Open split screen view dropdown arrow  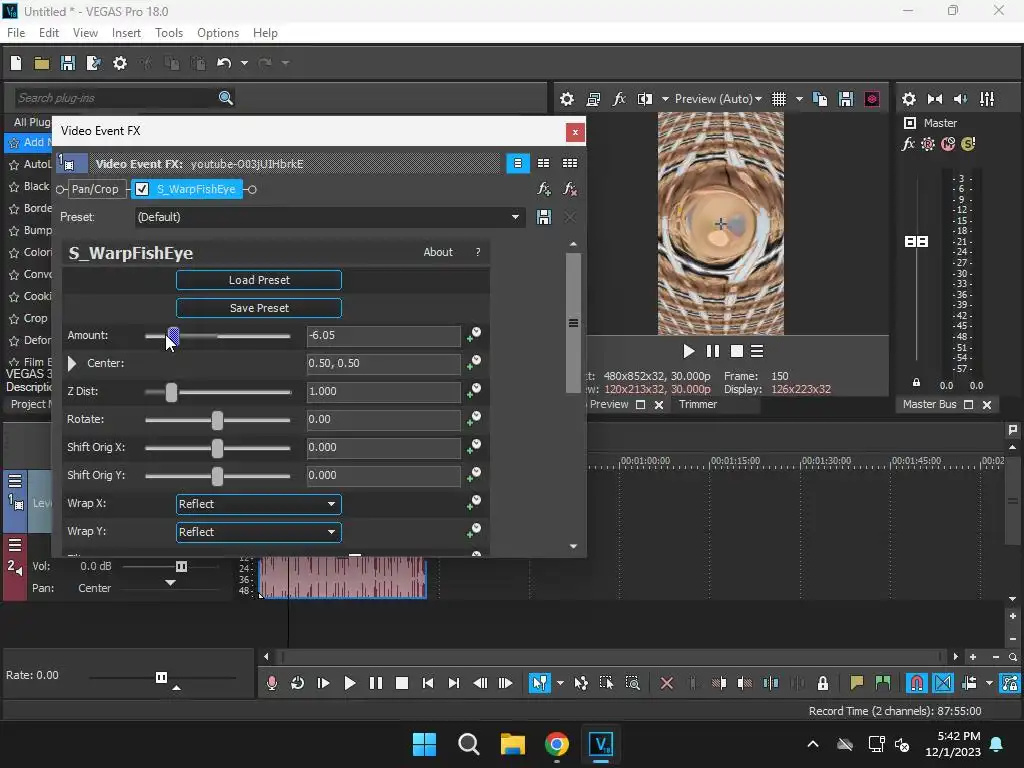point(665,99)
